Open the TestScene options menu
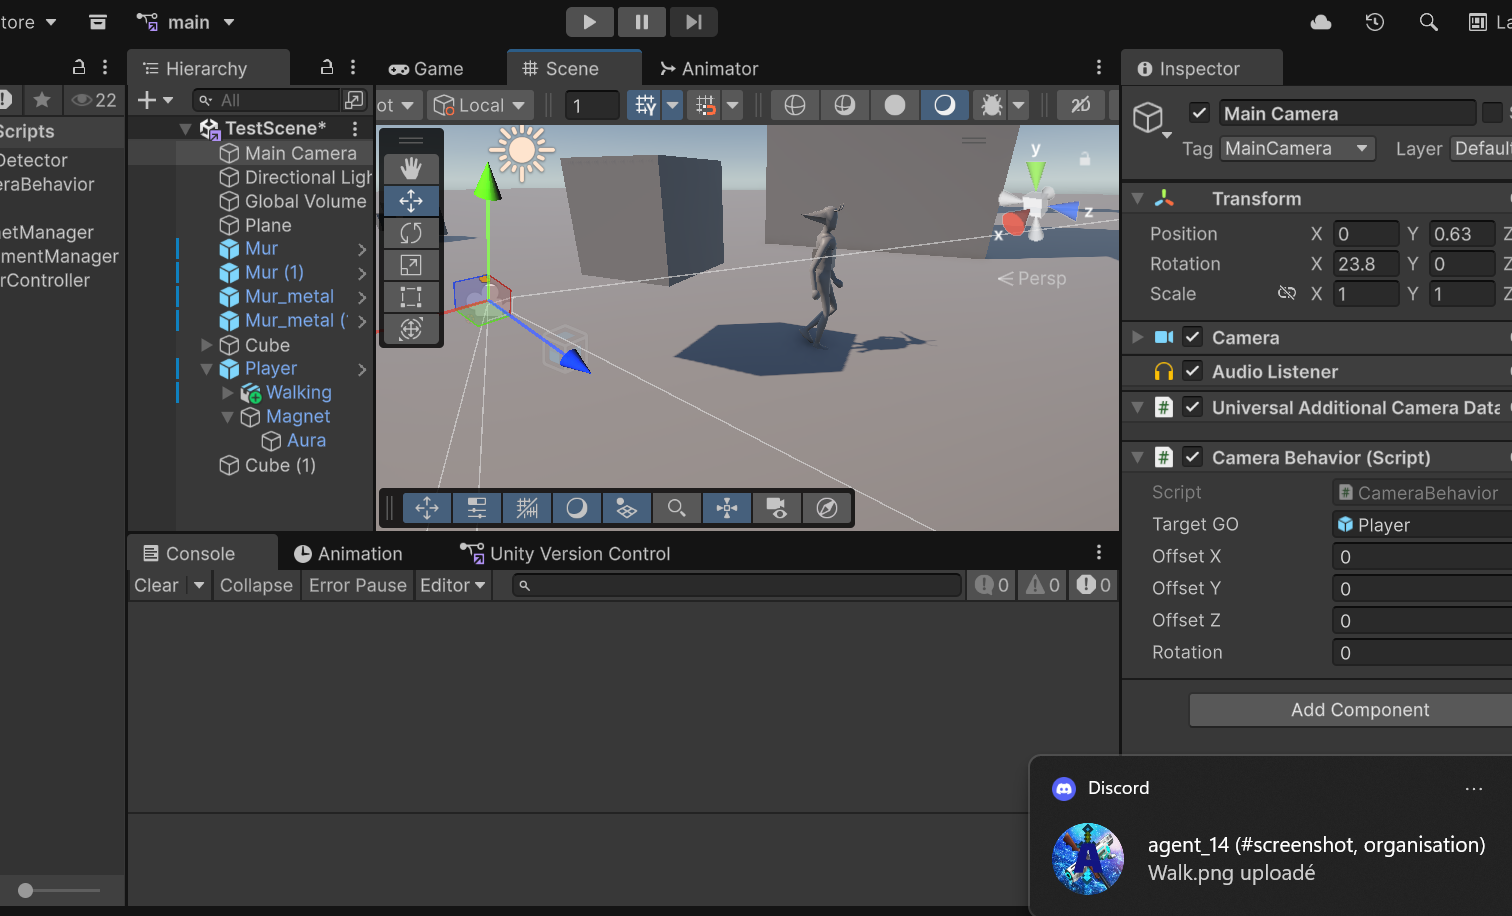 355,128
